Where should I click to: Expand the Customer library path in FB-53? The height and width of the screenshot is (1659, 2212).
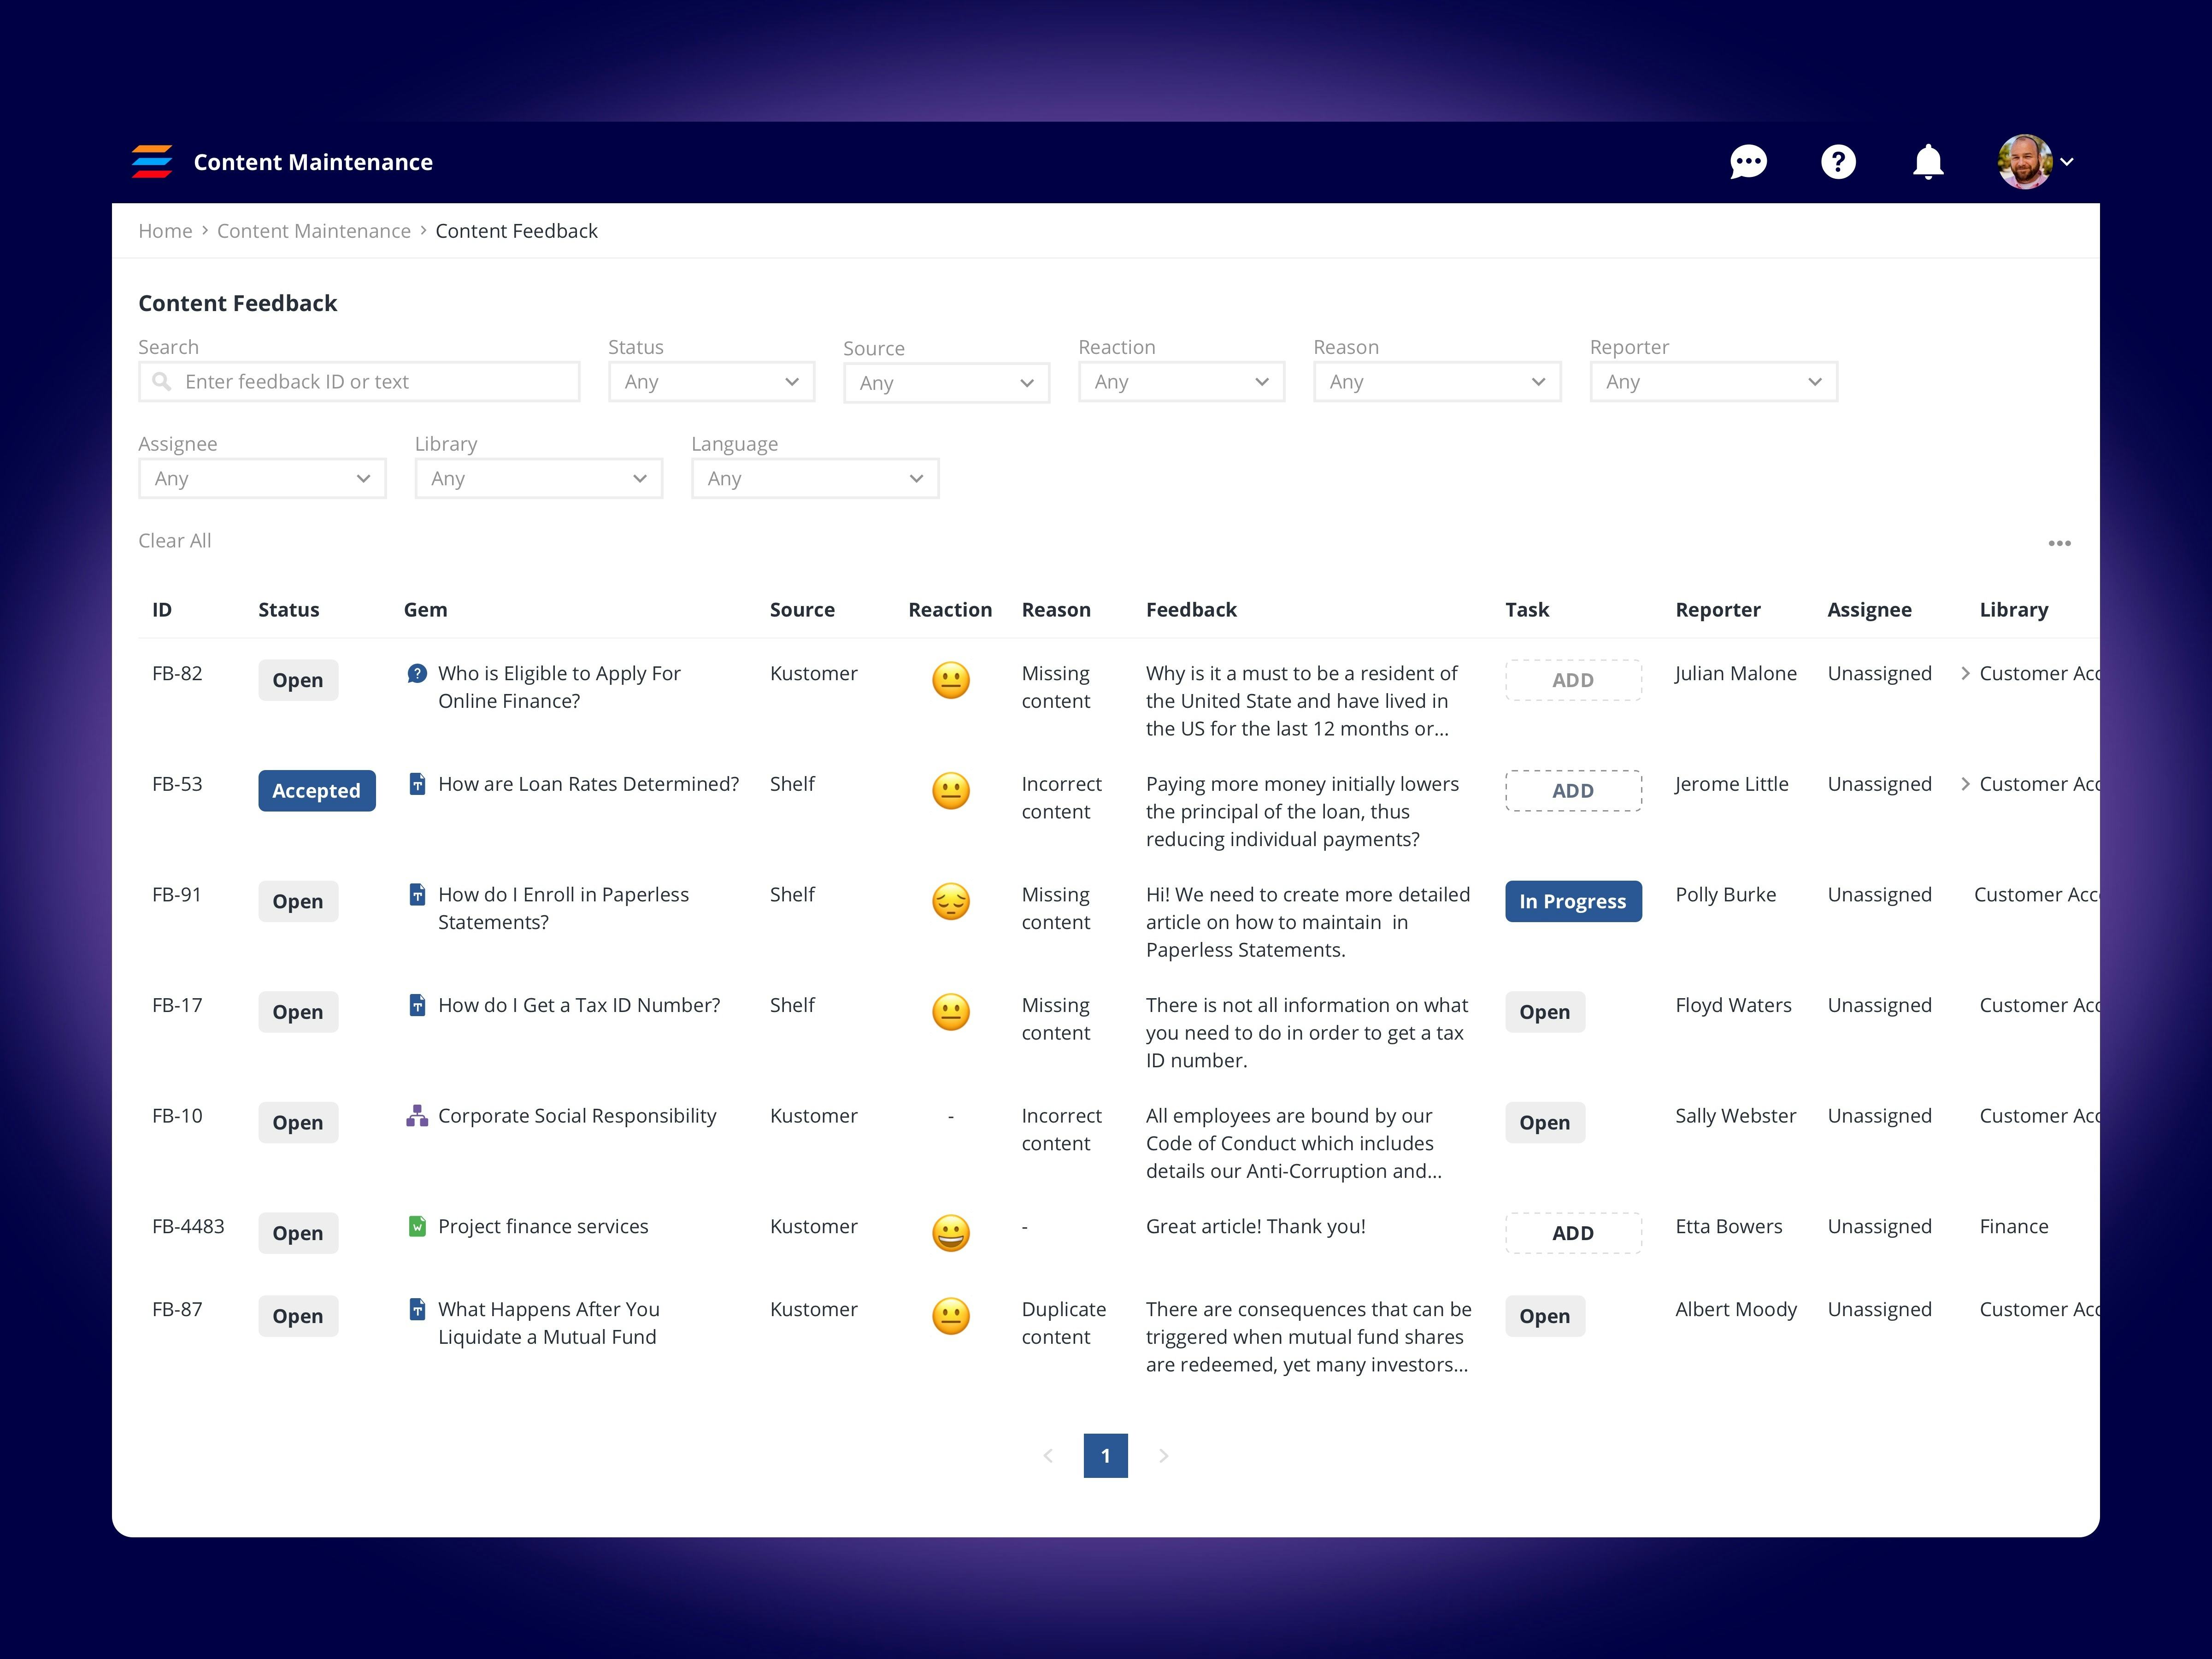(x=1965, y=784)
